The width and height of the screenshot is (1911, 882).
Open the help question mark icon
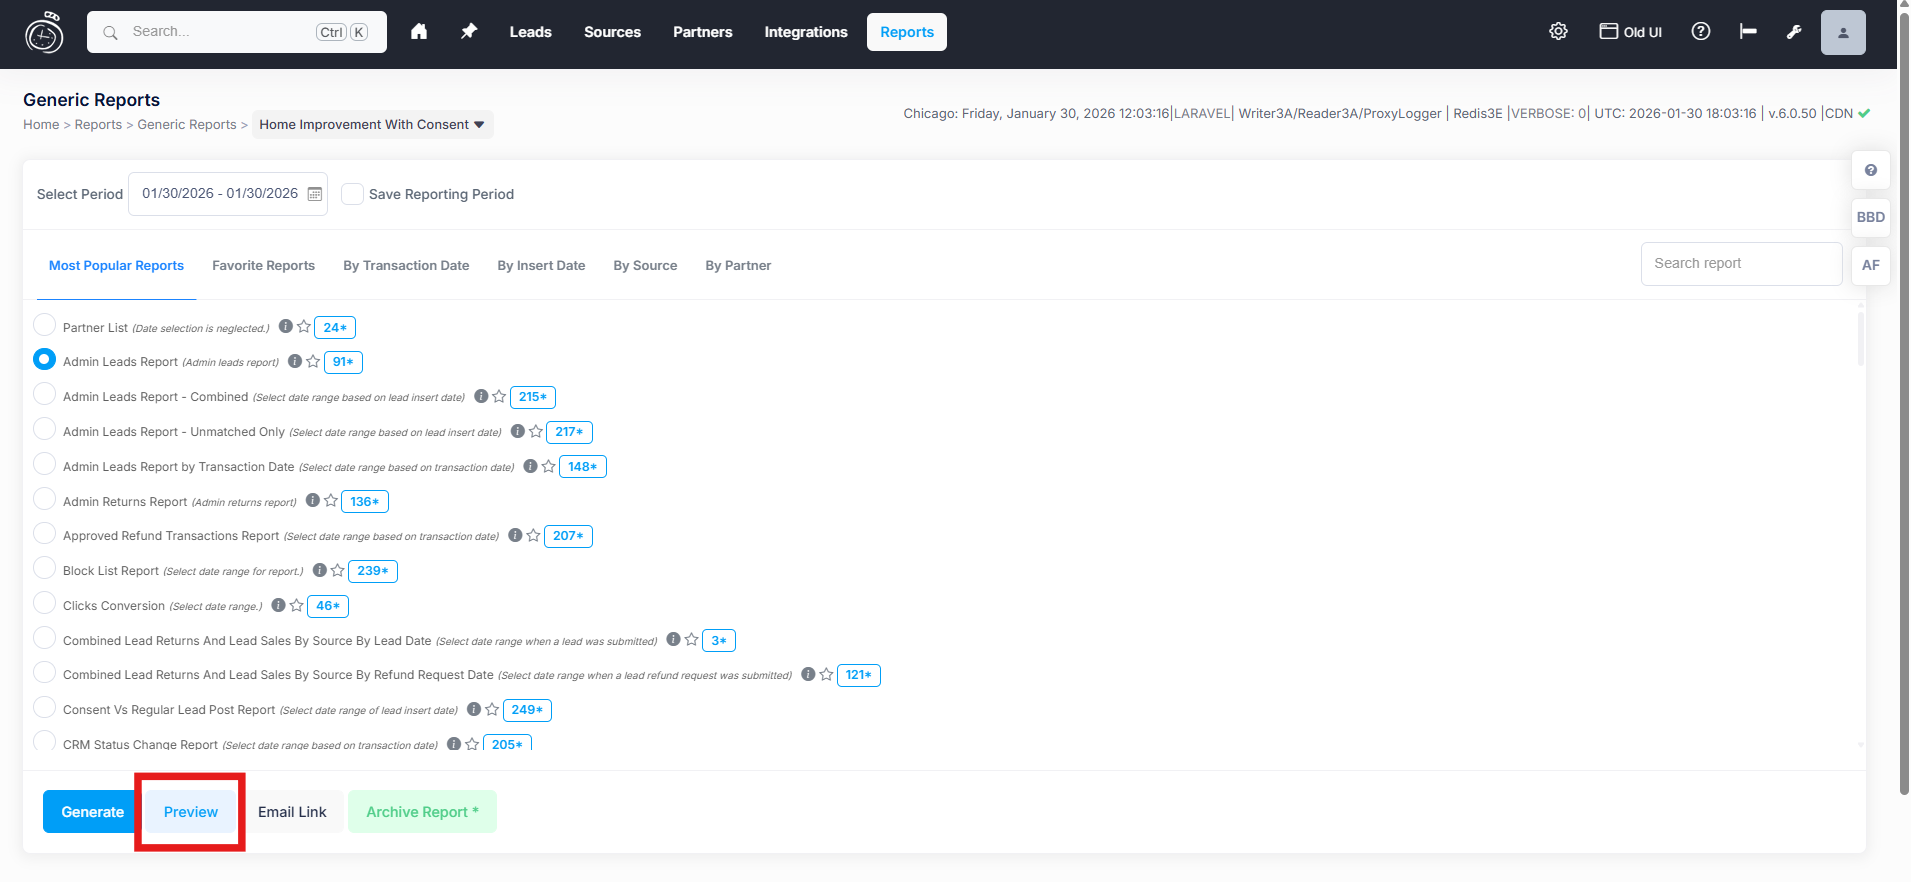point(1700,32)
